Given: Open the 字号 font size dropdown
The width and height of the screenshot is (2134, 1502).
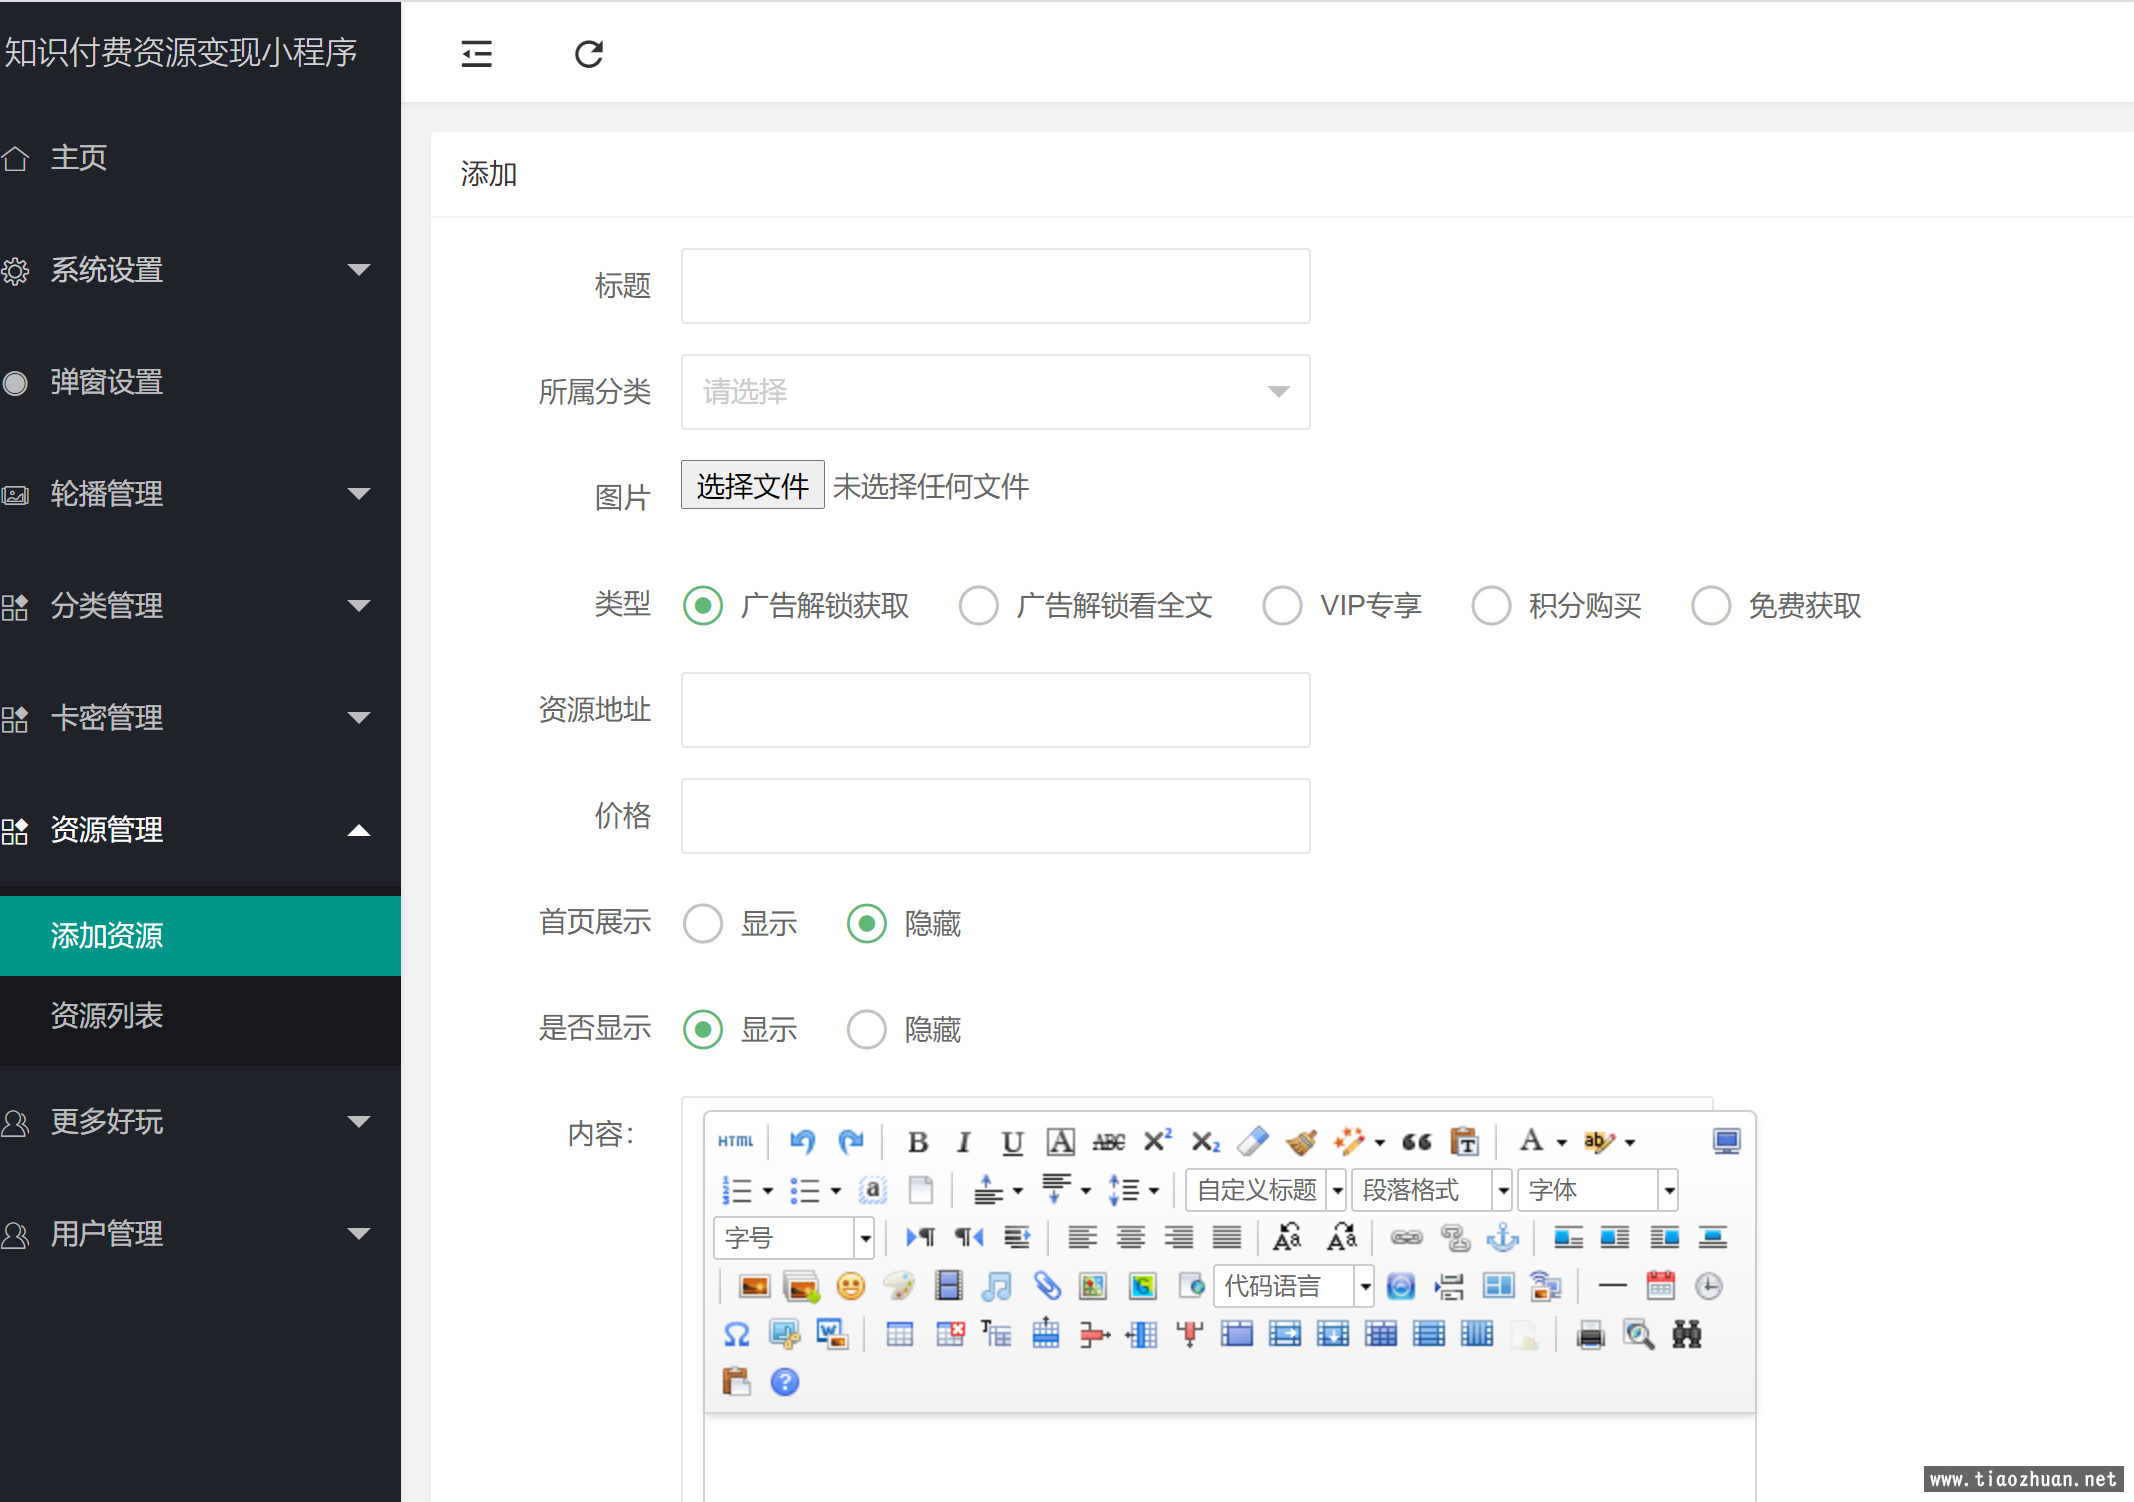Looking at the screenshot, I should tap(794, 1238).
